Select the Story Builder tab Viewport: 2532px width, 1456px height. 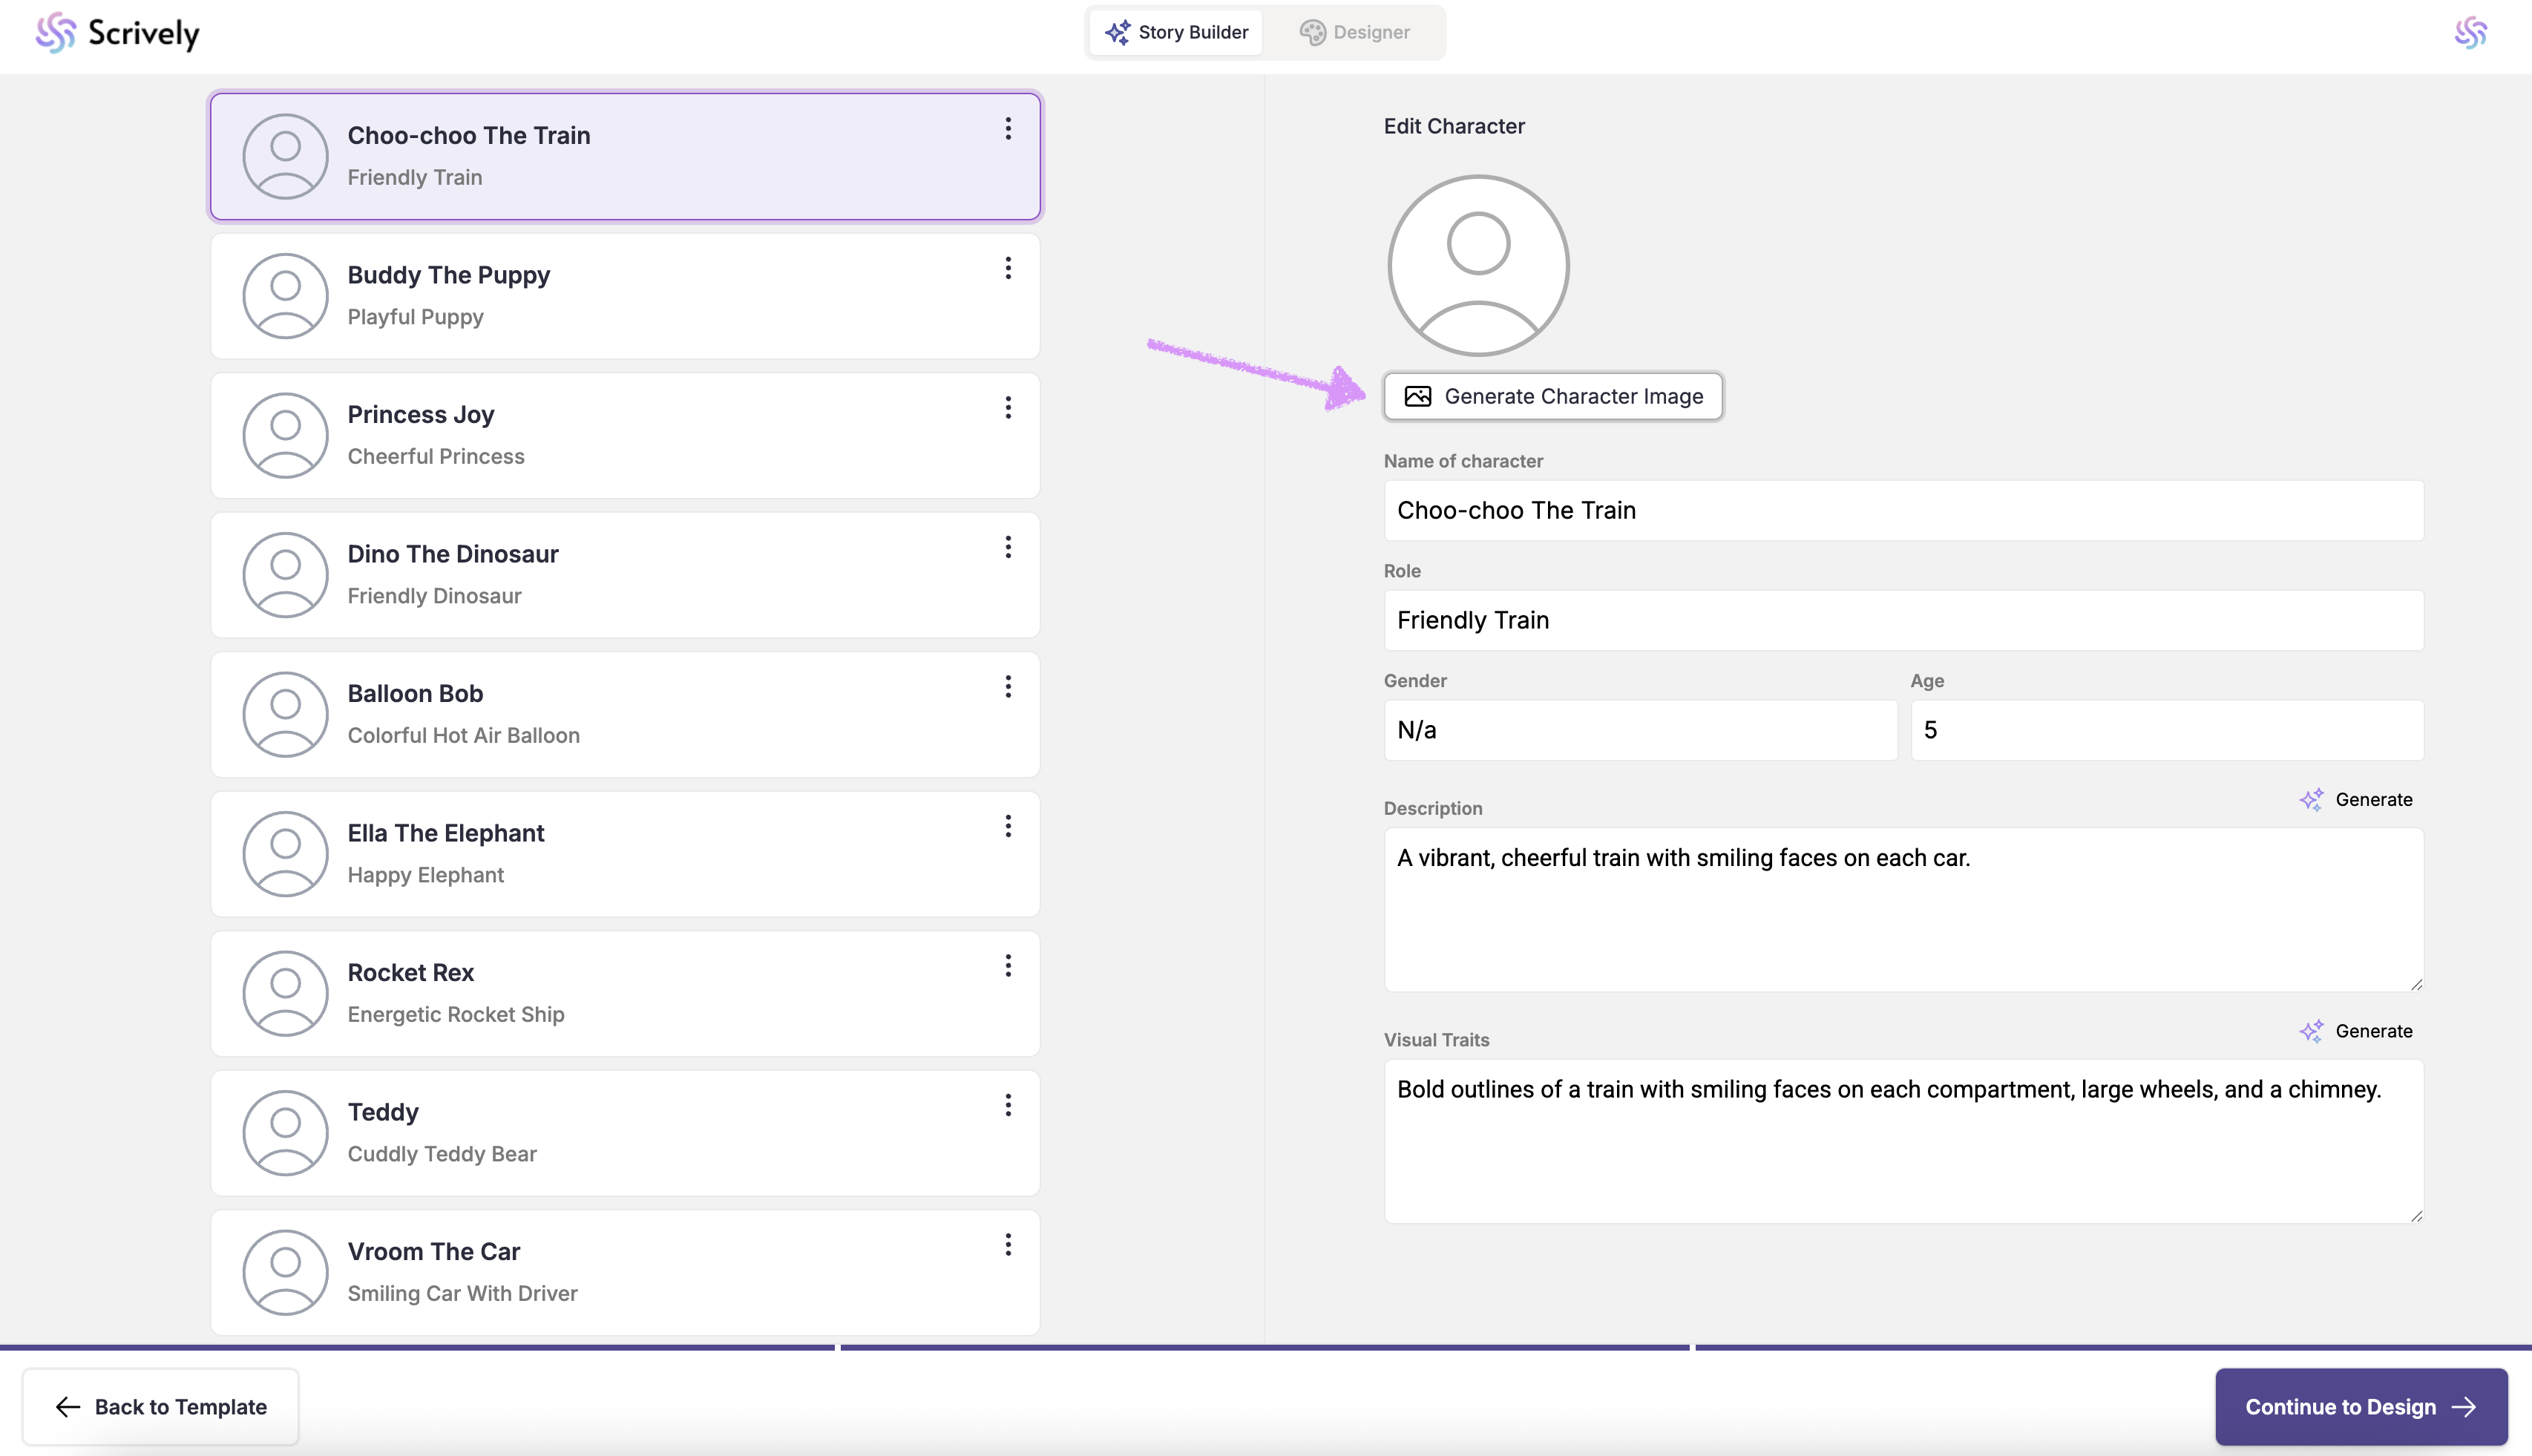[x=1176, y=33]
